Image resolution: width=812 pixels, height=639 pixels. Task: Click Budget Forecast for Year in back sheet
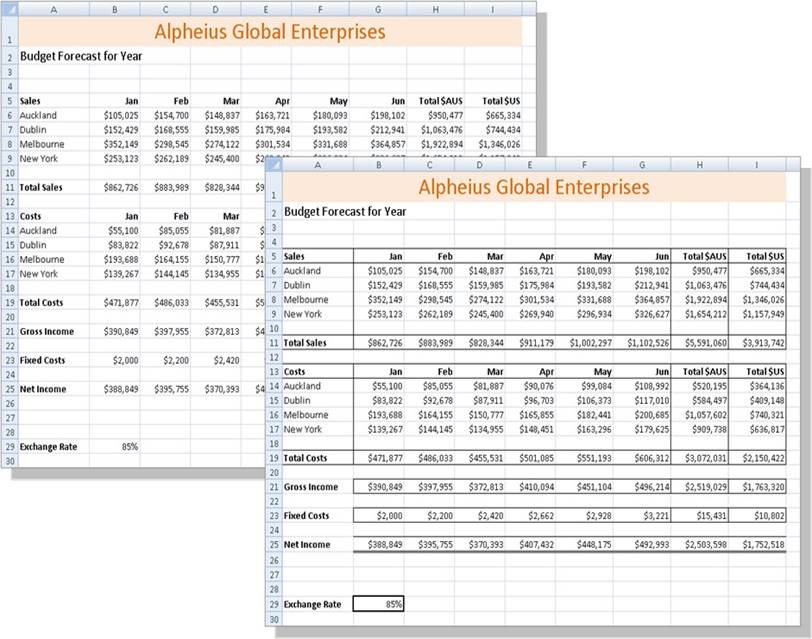coord(81,56)
